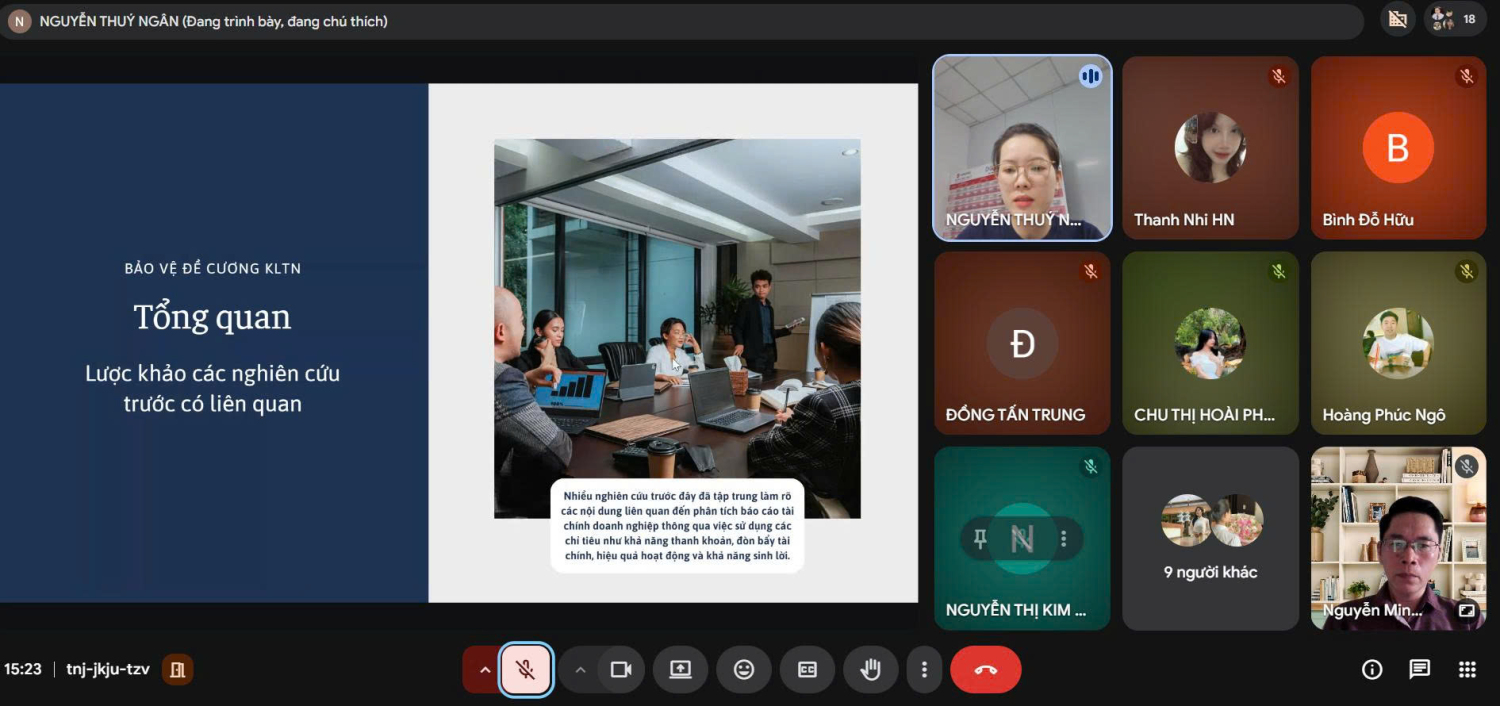Pin the NGUYỄN THỊ KIM tile
Image resolution: width=1500 pixels, height=706 pixels.
pyautogui.click(x=980, y=539)
